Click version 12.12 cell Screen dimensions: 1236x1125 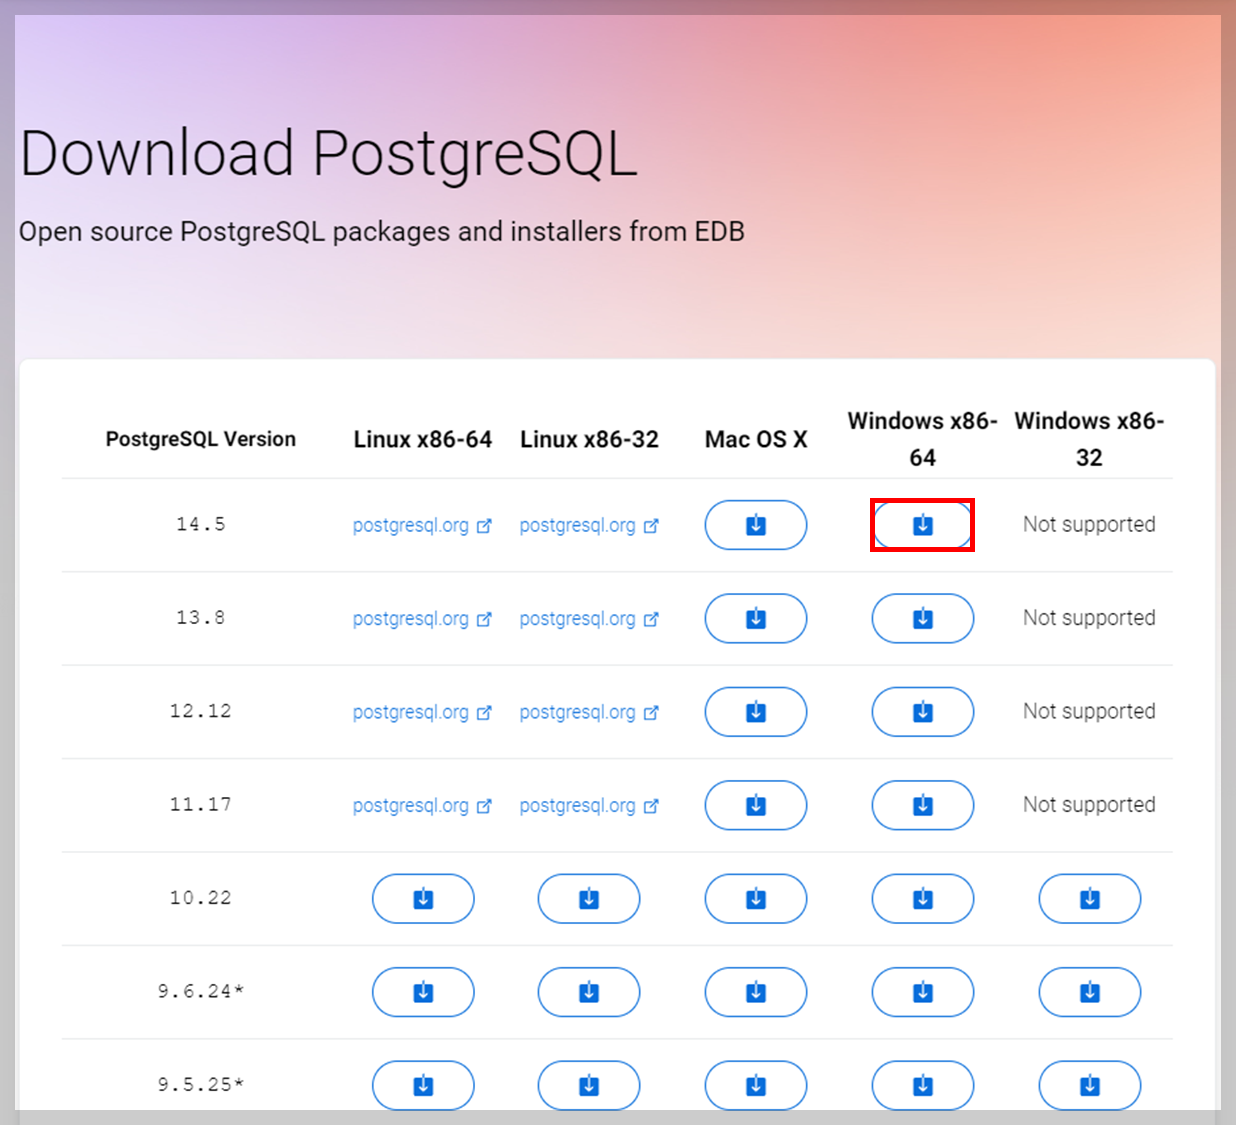(x=201, y=711)
